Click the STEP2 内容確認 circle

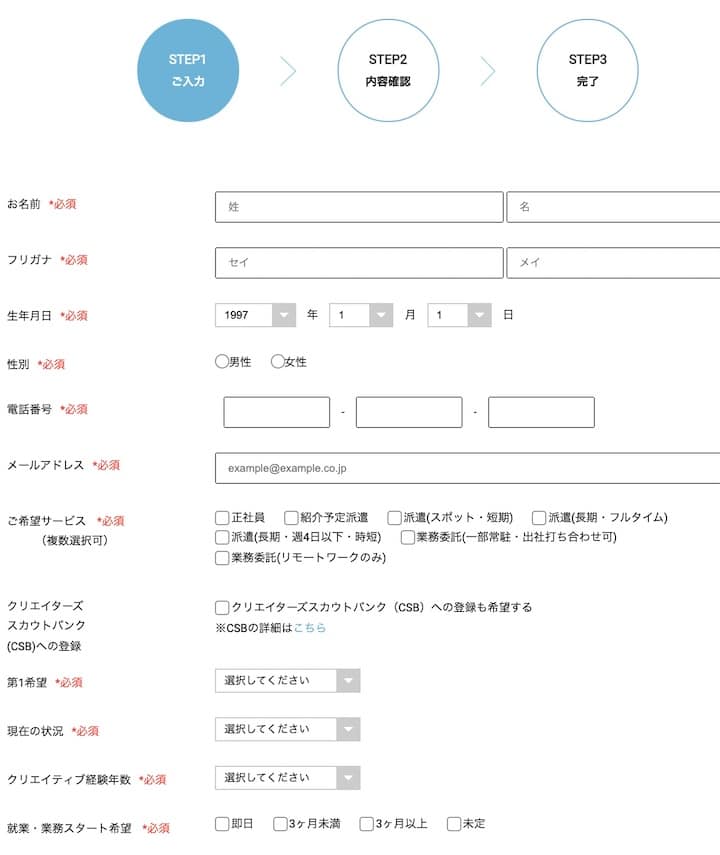click(x=387, y=70)
